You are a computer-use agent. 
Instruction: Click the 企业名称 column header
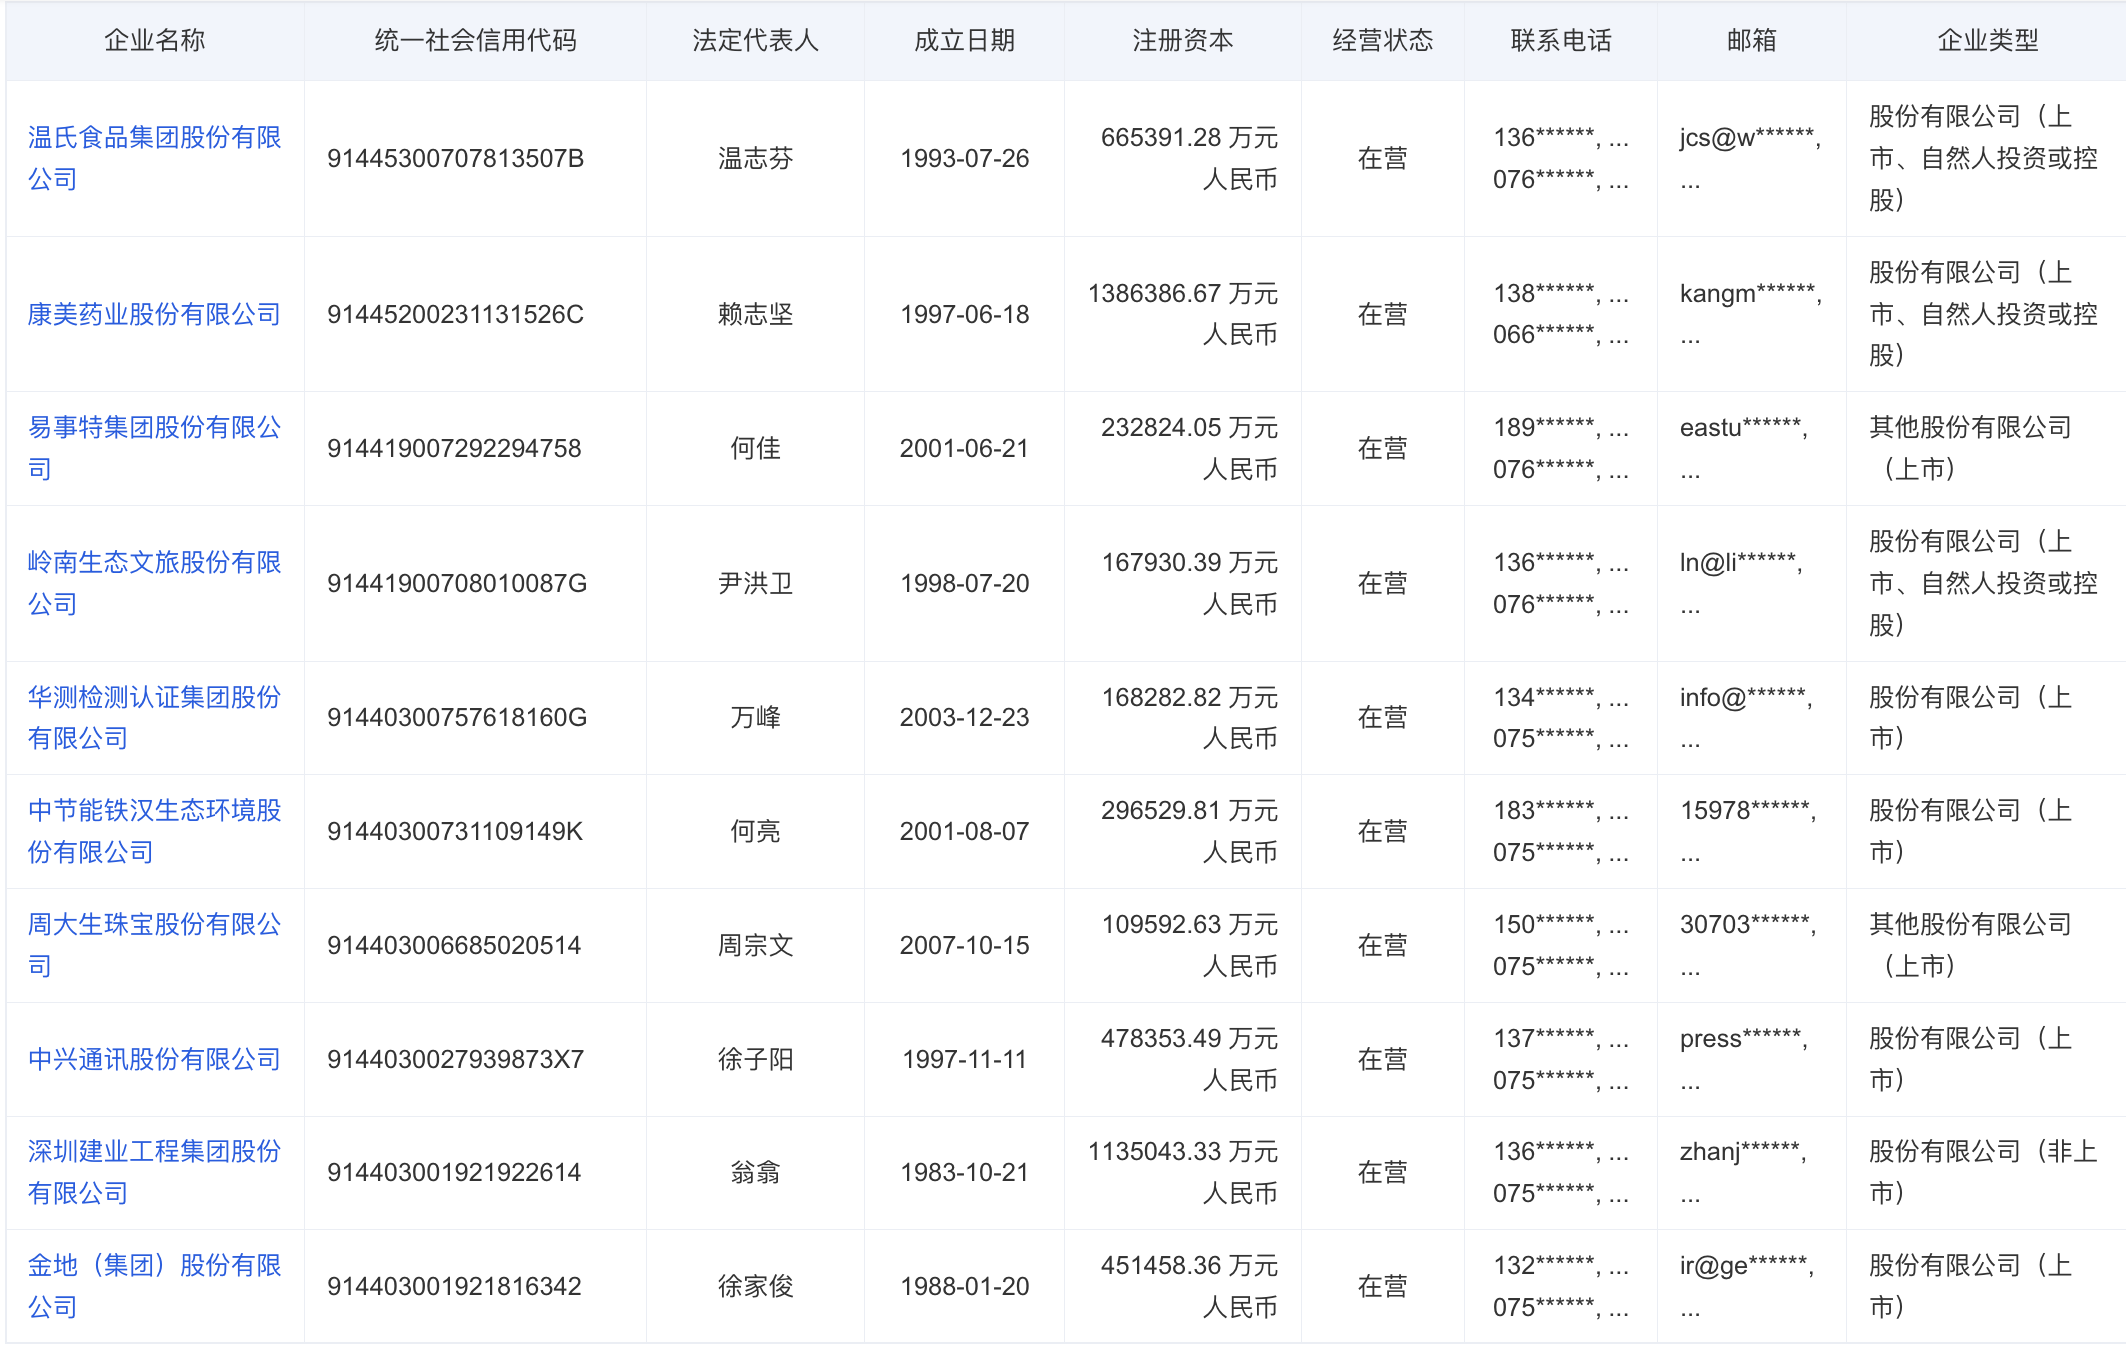154,40
